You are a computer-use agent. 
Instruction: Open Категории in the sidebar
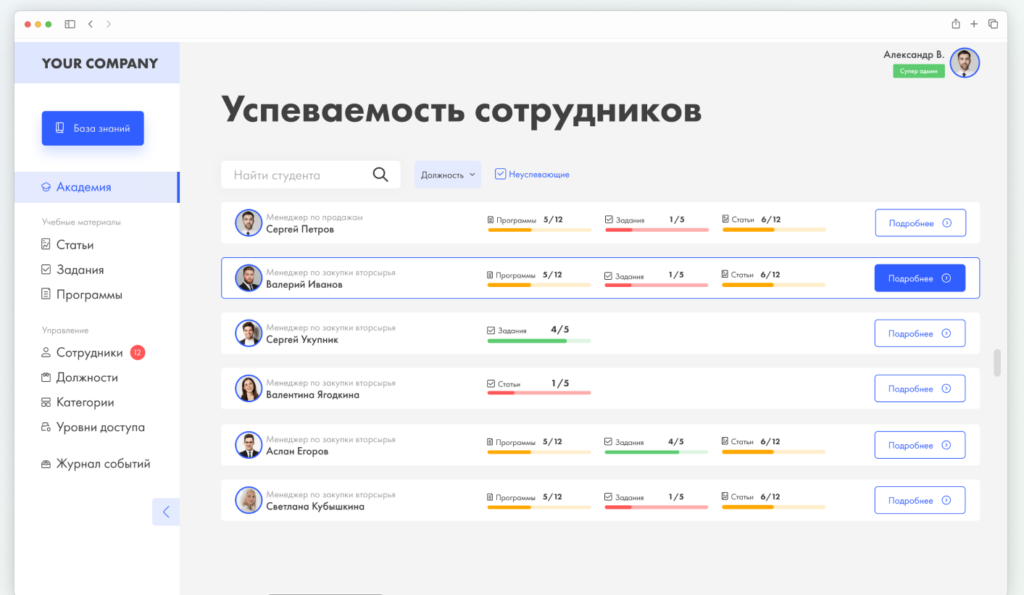(78, 402)
